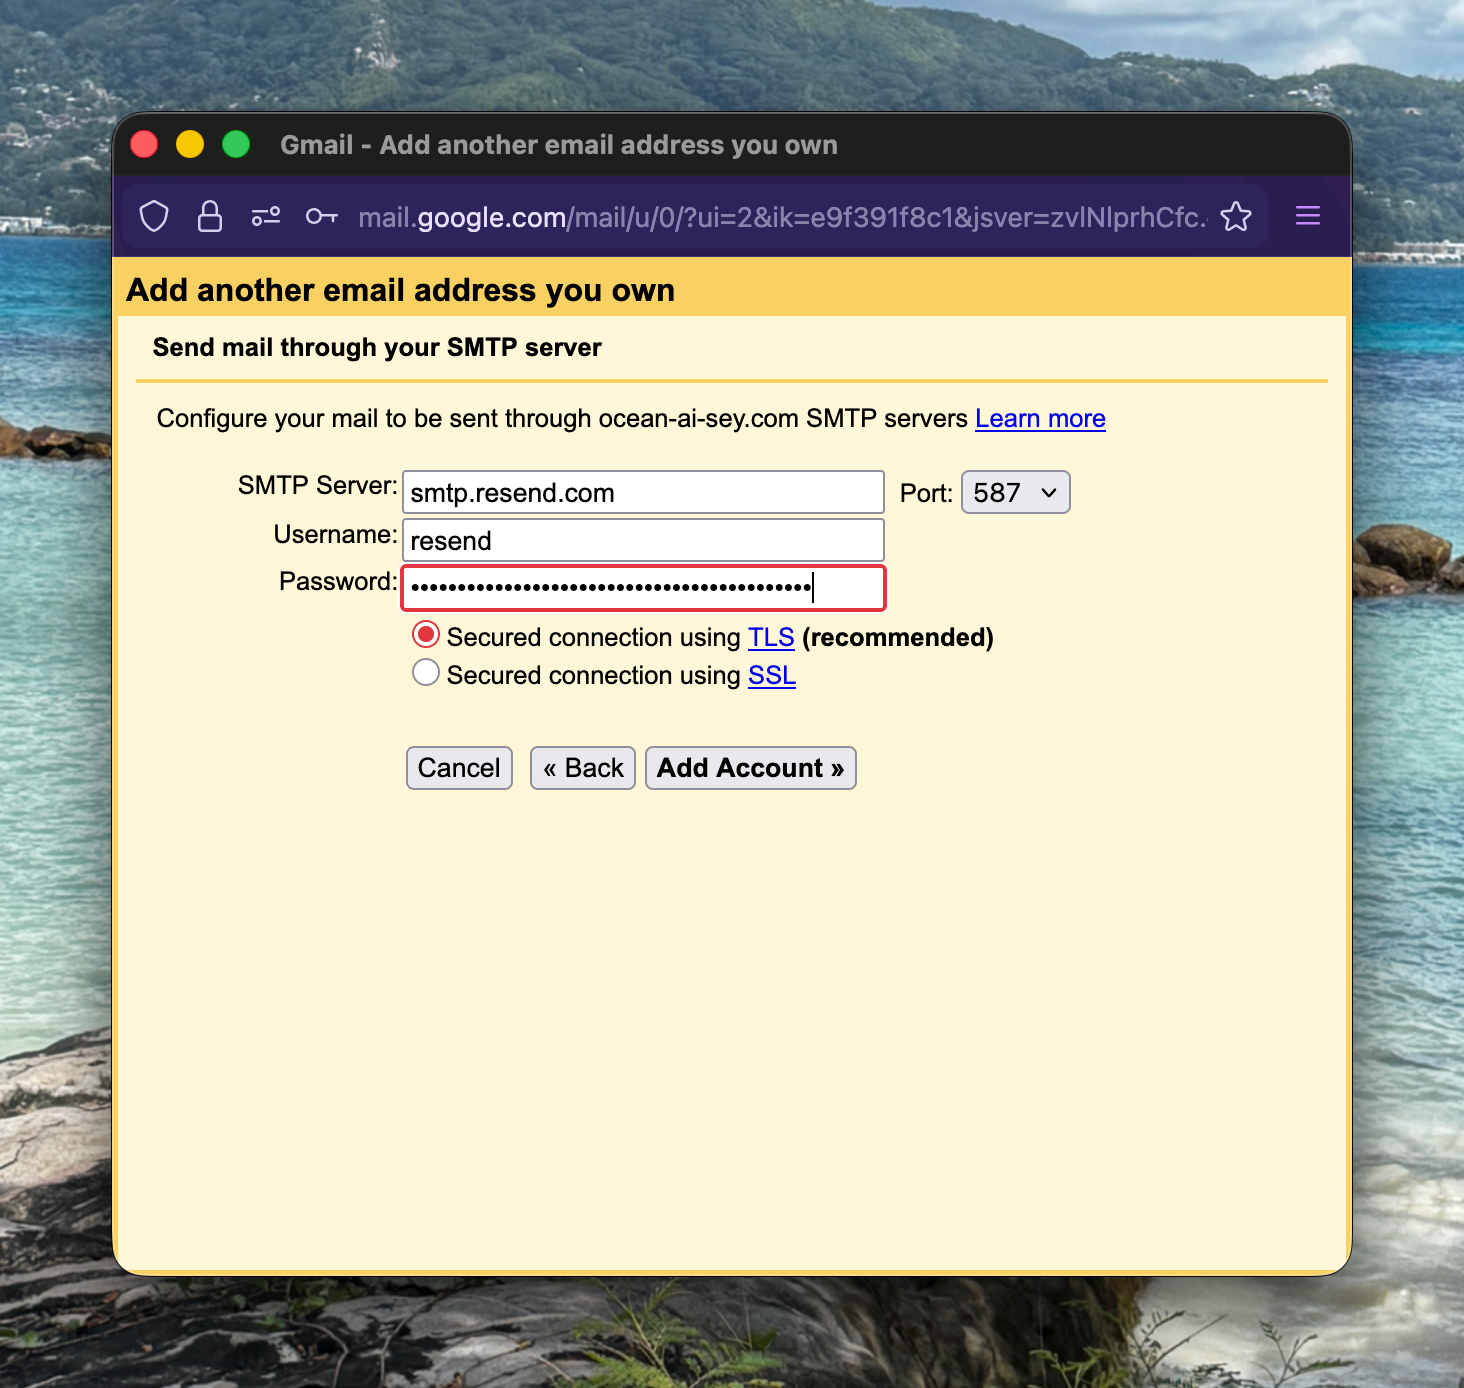
Task: Click the TLS hyperlink
Action: coord(770,637)
